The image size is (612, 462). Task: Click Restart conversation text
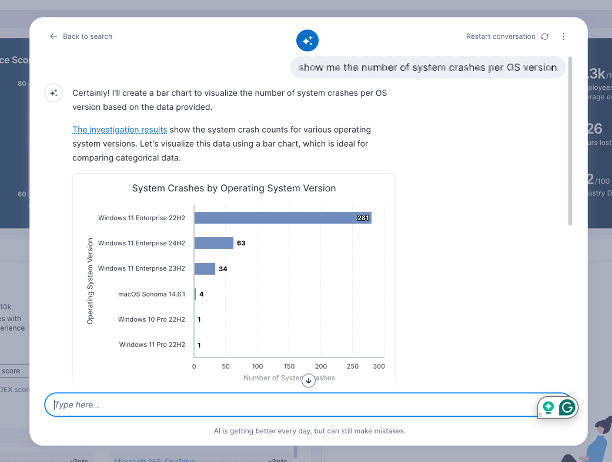(x=500, y=37)
